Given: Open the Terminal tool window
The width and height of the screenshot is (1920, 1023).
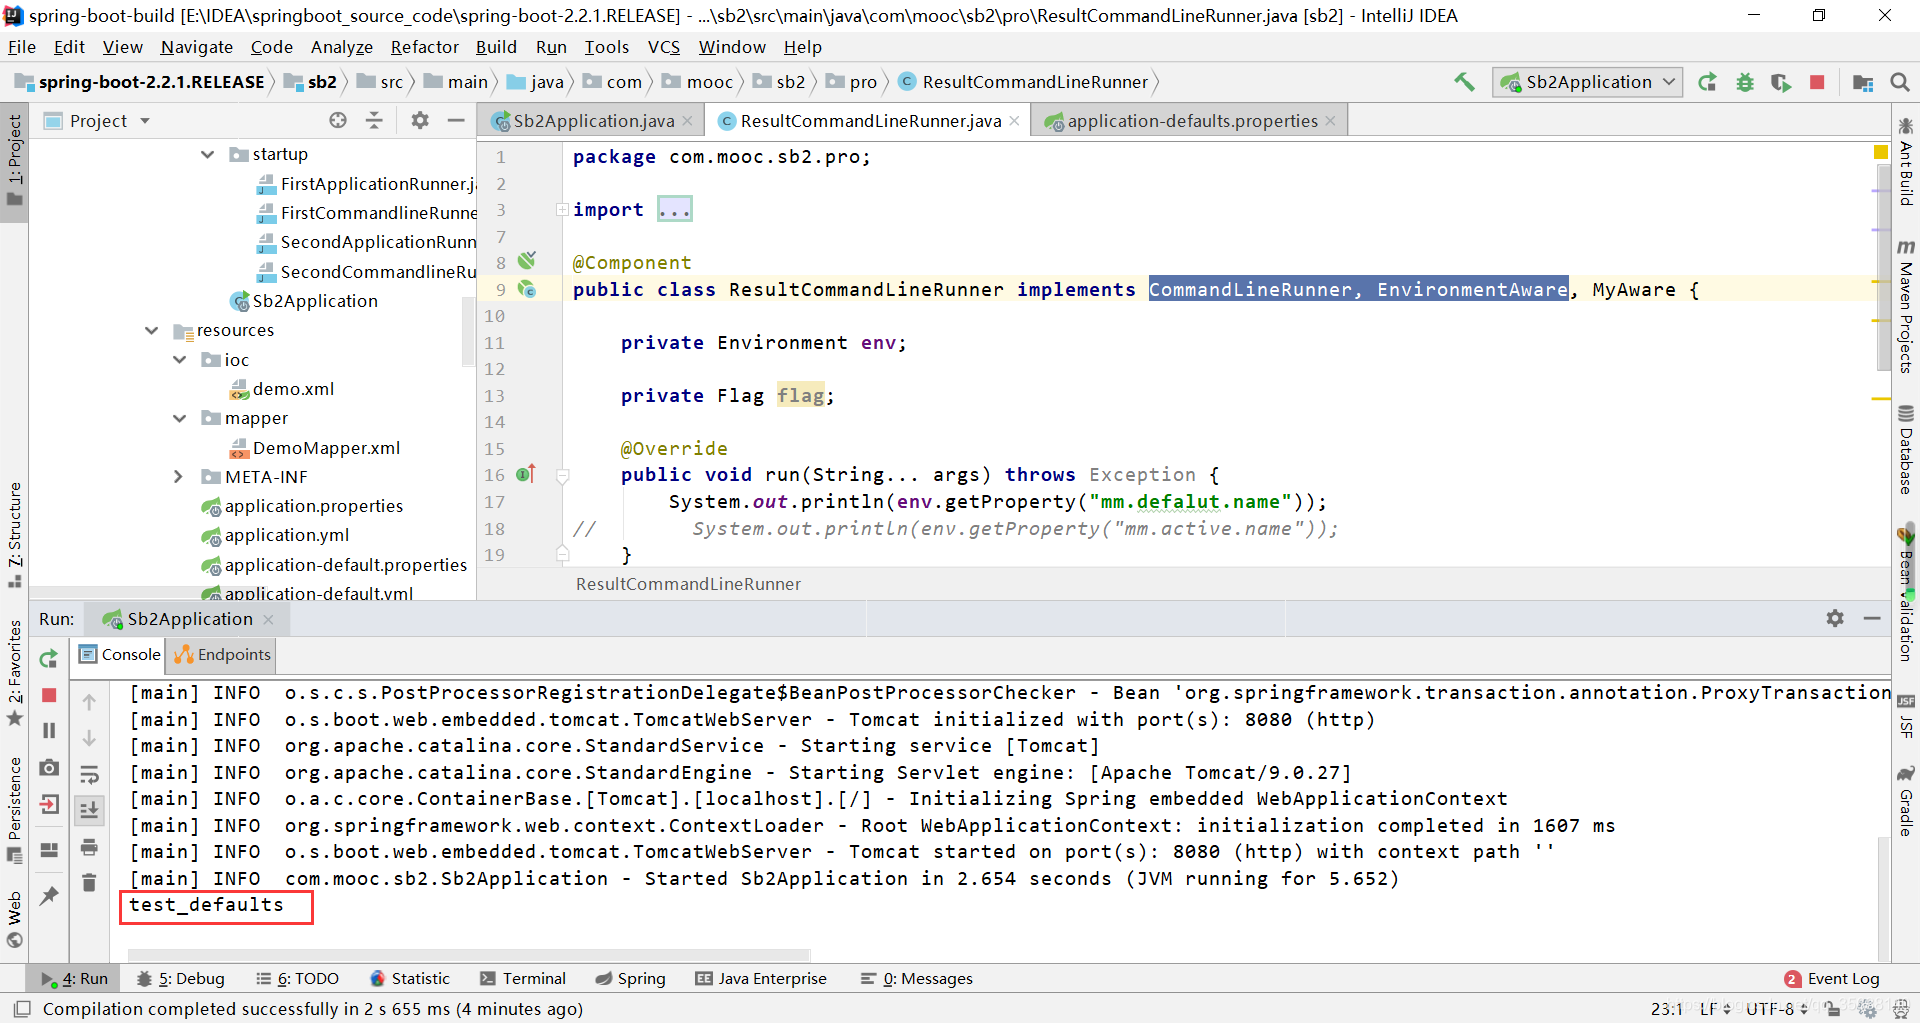Looking at the screenshot, I should 523,978.
